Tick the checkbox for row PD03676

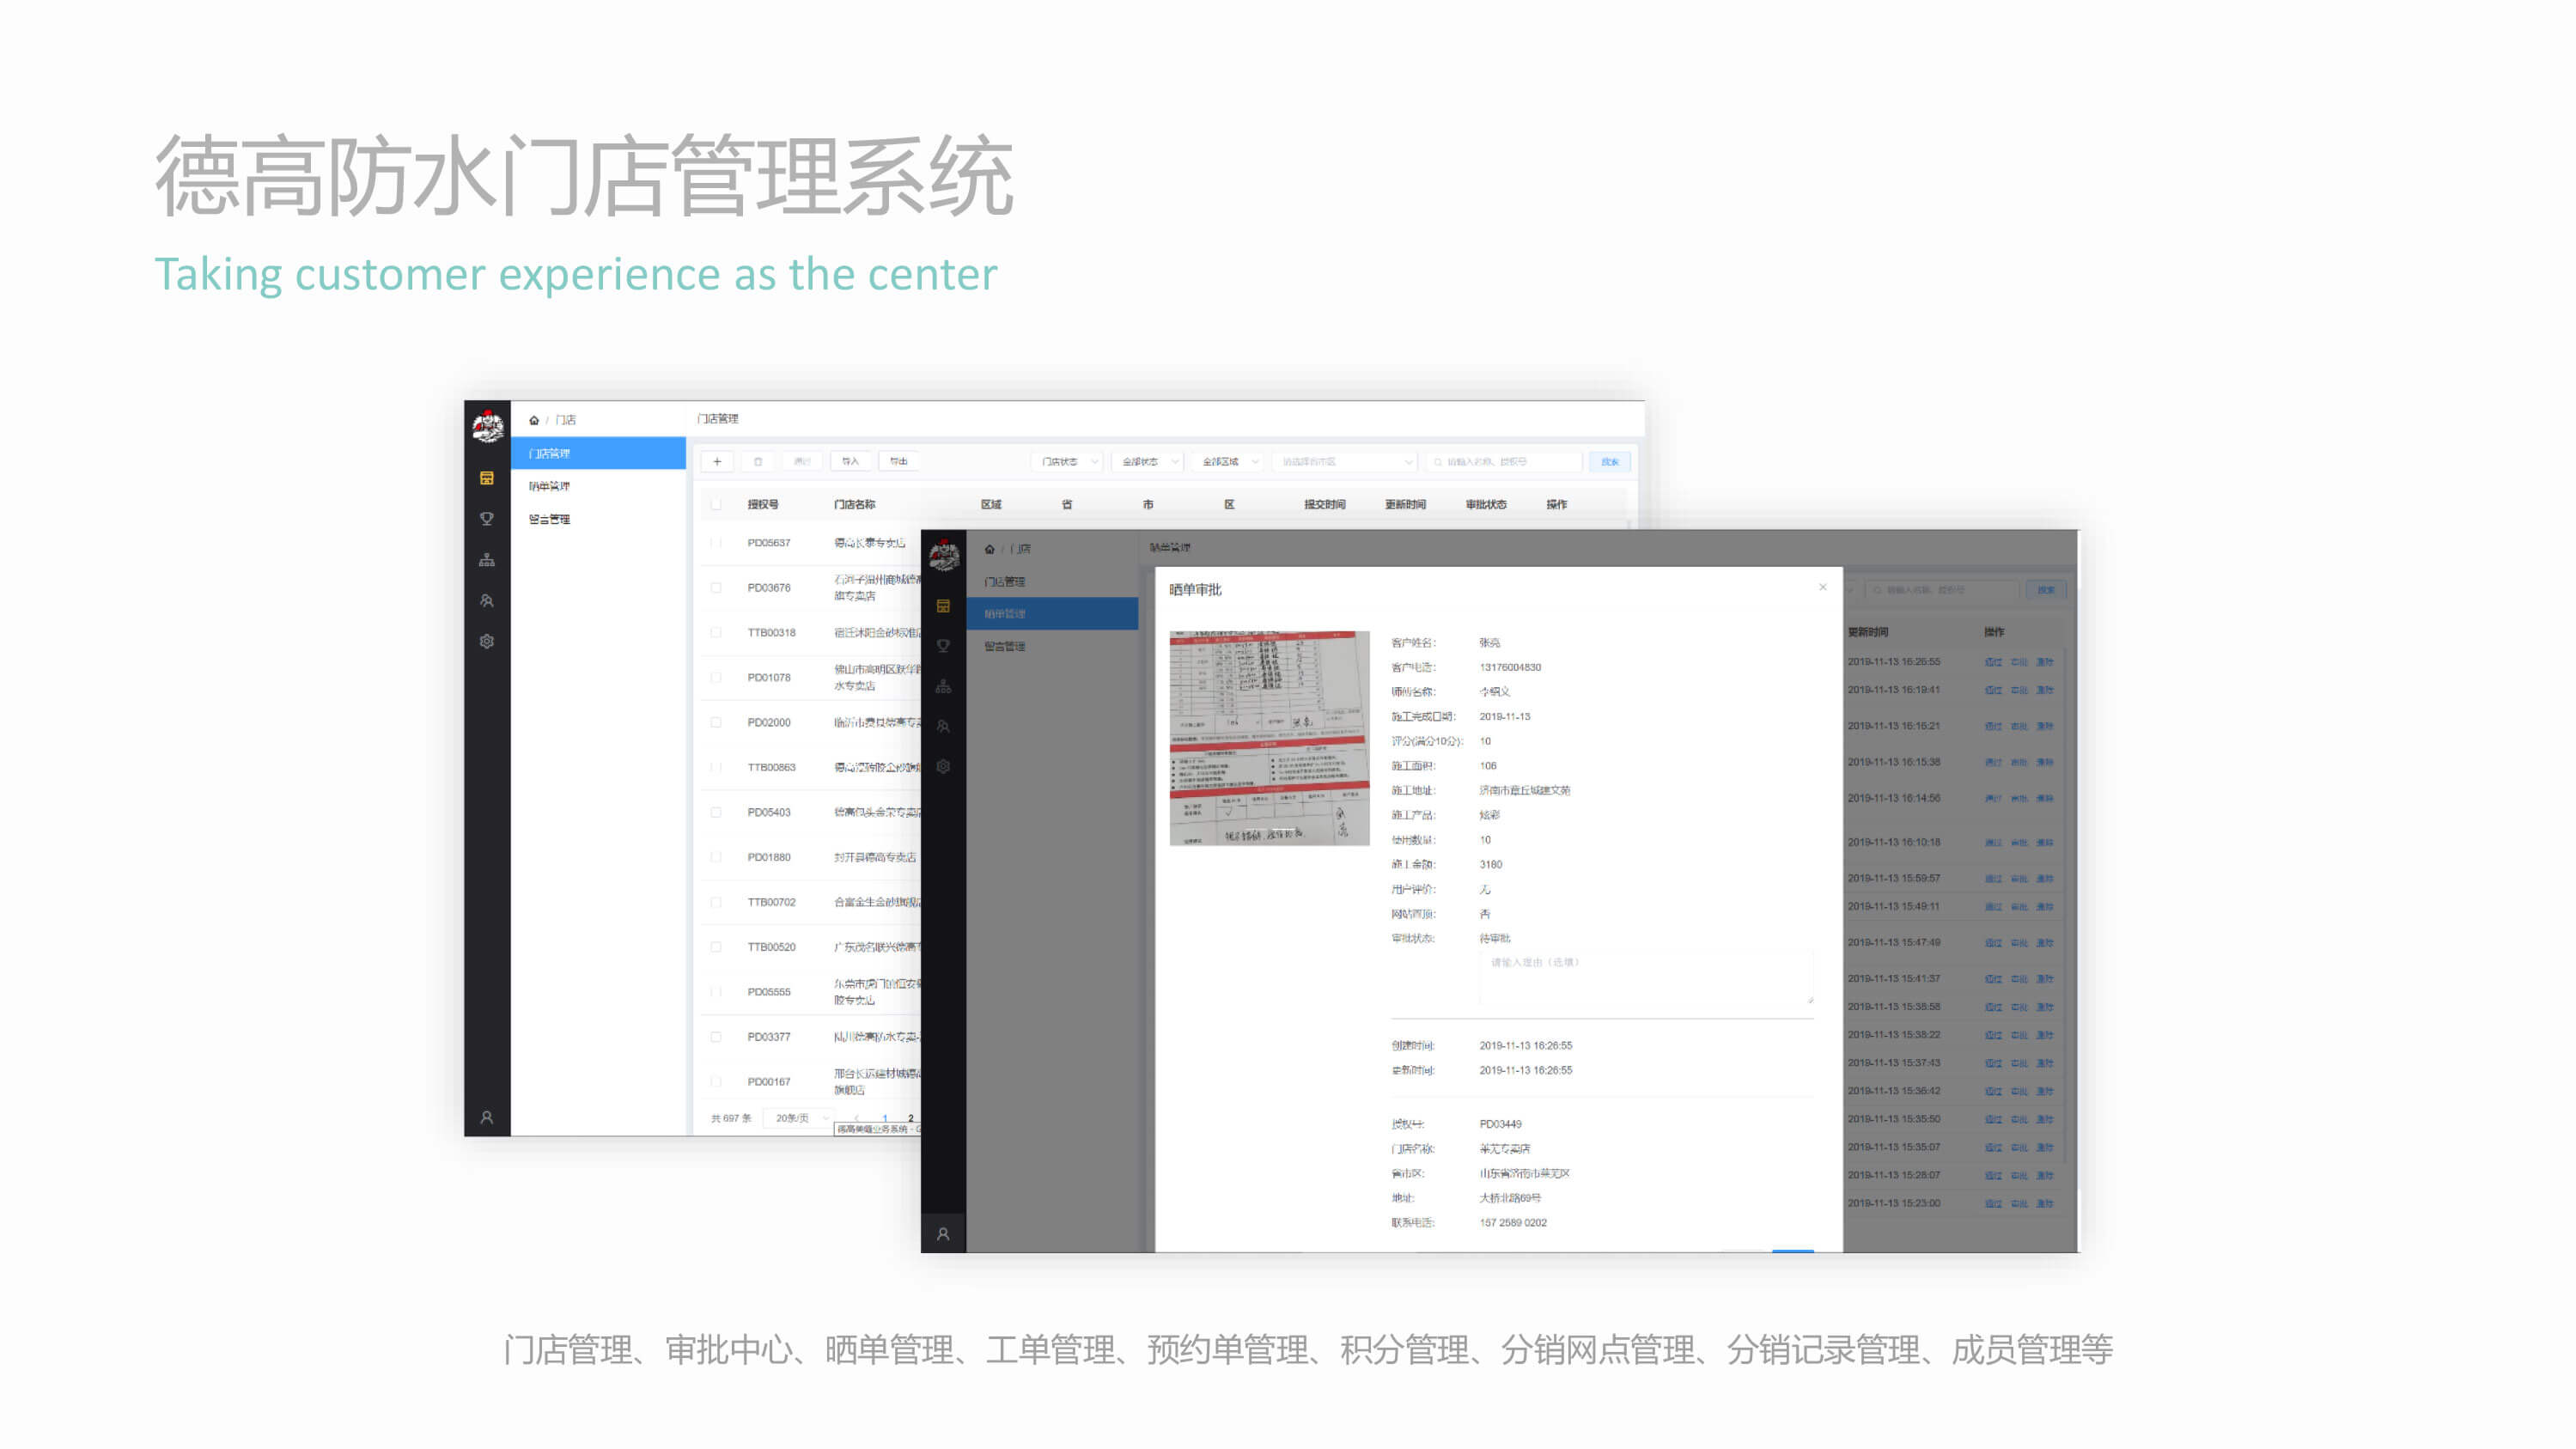[x=716, y=588]
